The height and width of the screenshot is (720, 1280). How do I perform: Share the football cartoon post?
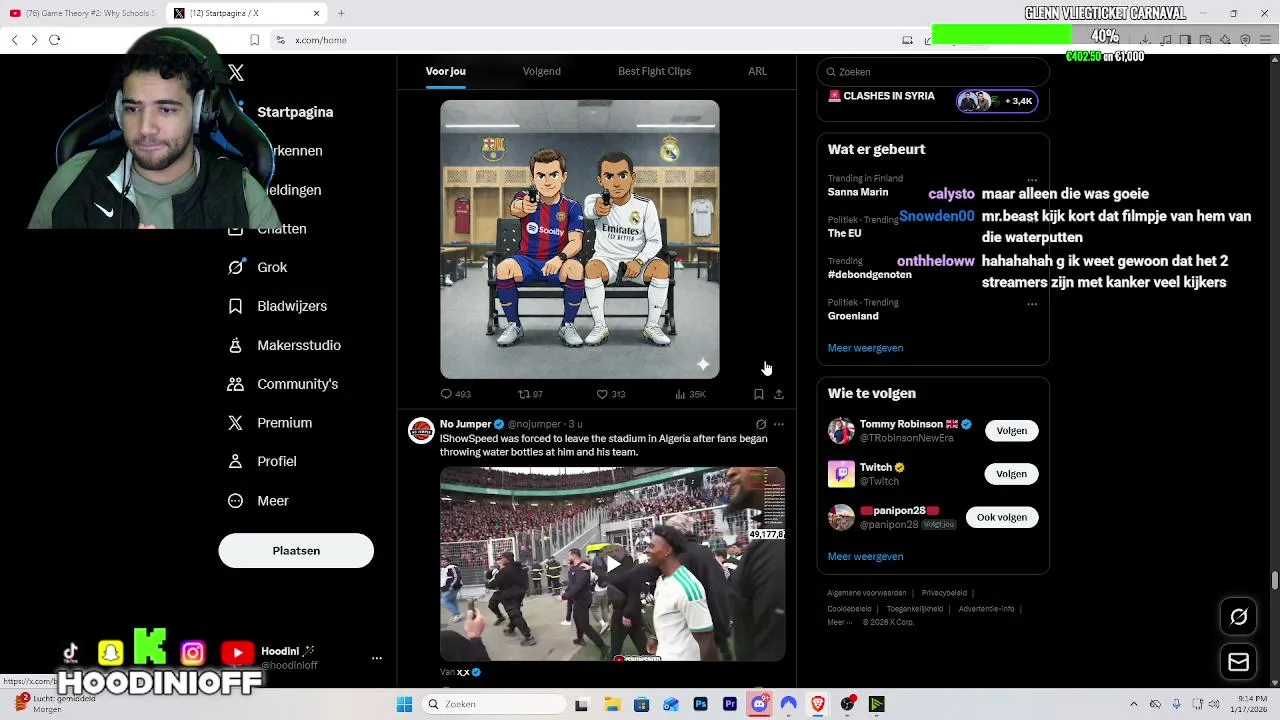(x=779, y=394)
